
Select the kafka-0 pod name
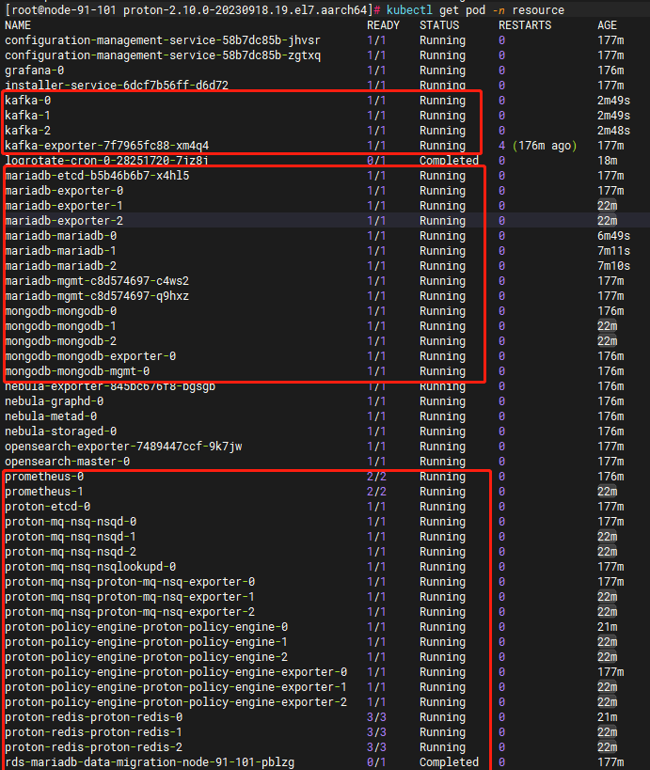(x=28, y=100)
